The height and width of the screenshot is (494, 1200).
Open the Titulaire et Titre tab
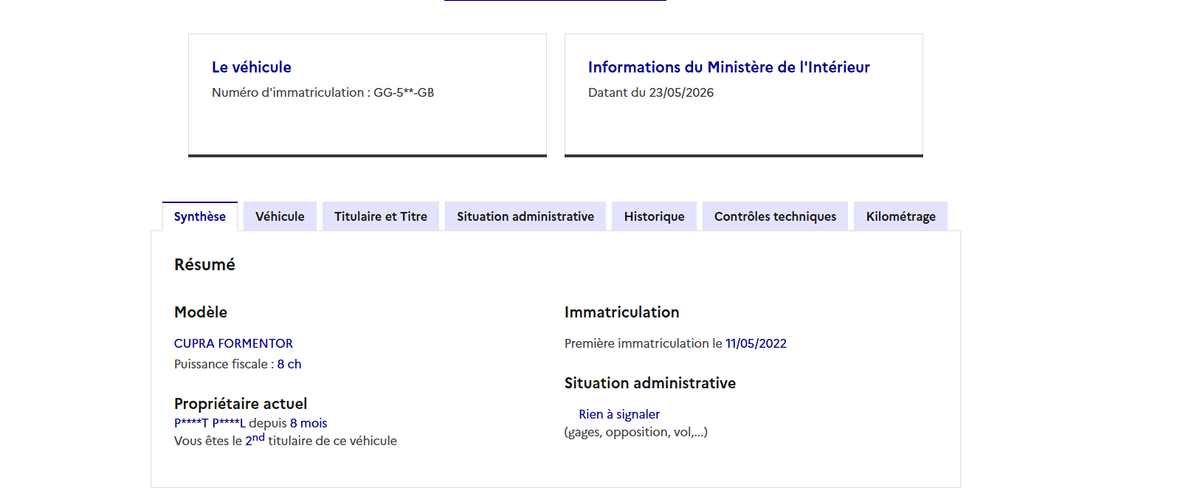381,216
